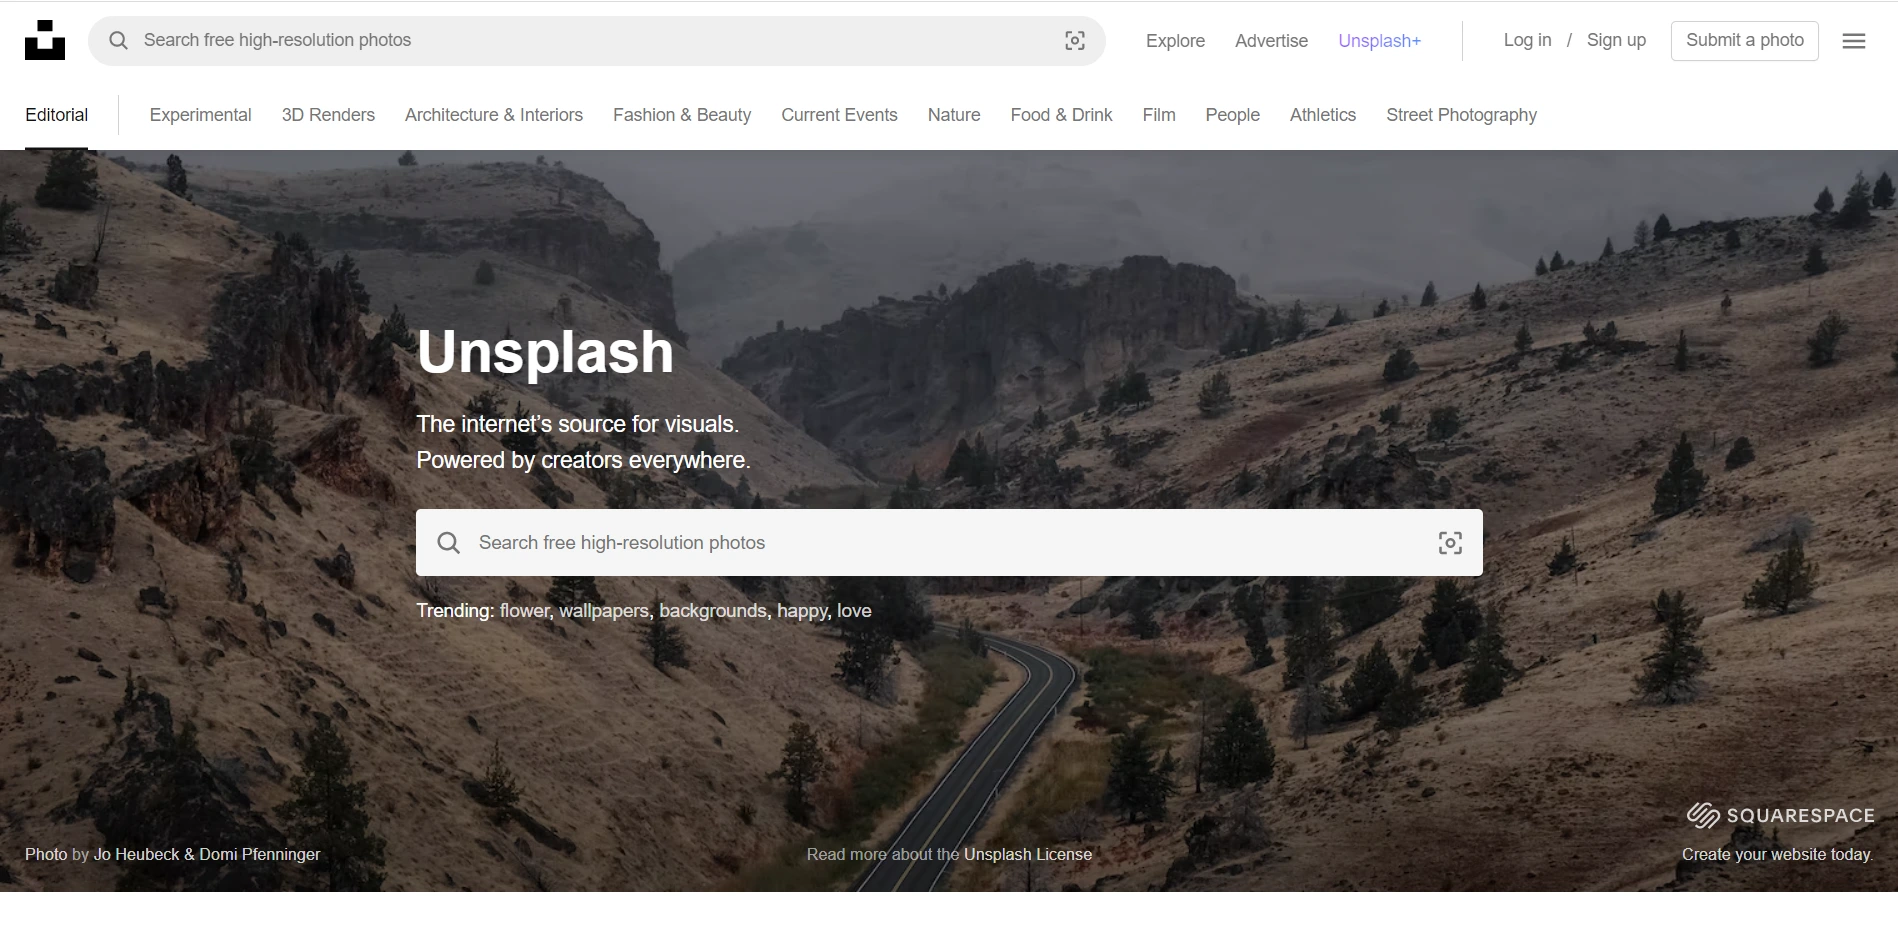This screenshot has width=1898, height=932.
Task: Click the Sign up link
Action: (1616, 40)
